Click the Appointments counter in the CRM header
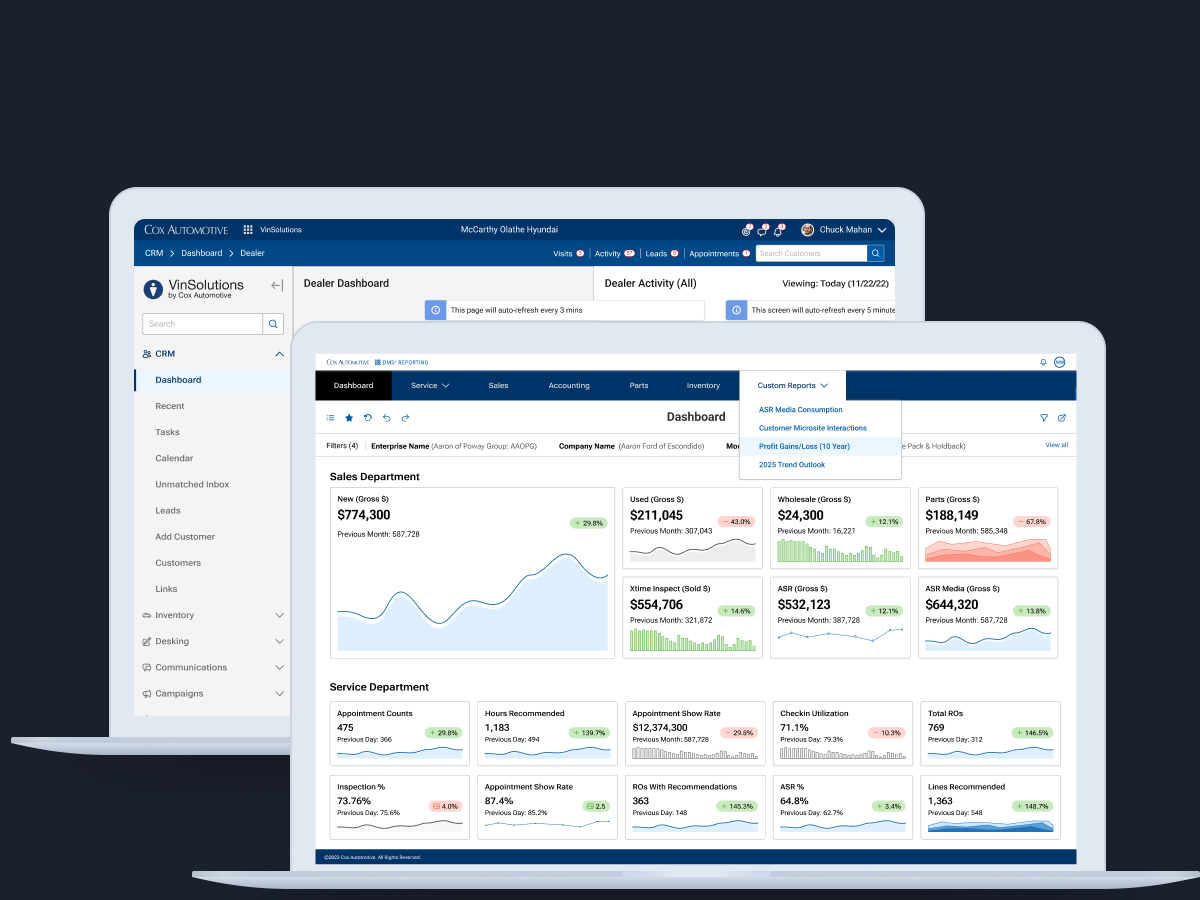The width and height of the screenshot is (1200, 900). pyautogui.click(x=720, y=254)
